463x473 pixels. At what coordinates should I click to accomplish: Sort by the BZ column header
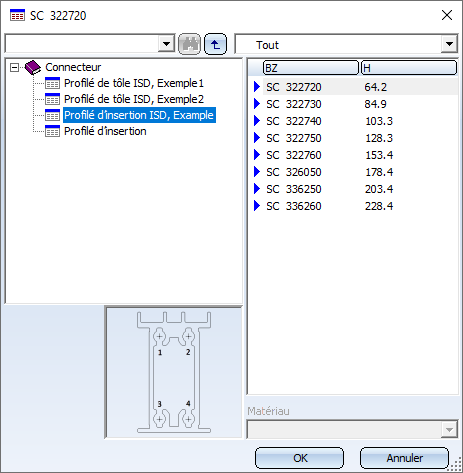(x=311, y=68)
